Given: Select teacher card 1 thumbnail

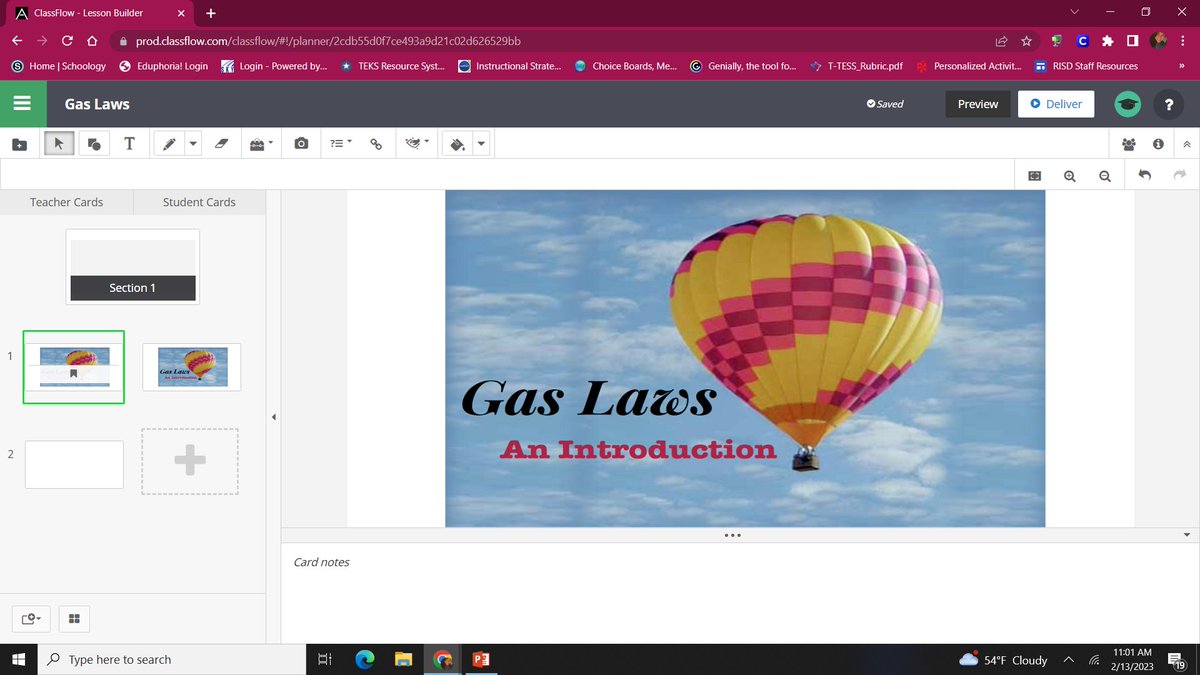Looking at the screenshot, I should click(x=74, y=367).
